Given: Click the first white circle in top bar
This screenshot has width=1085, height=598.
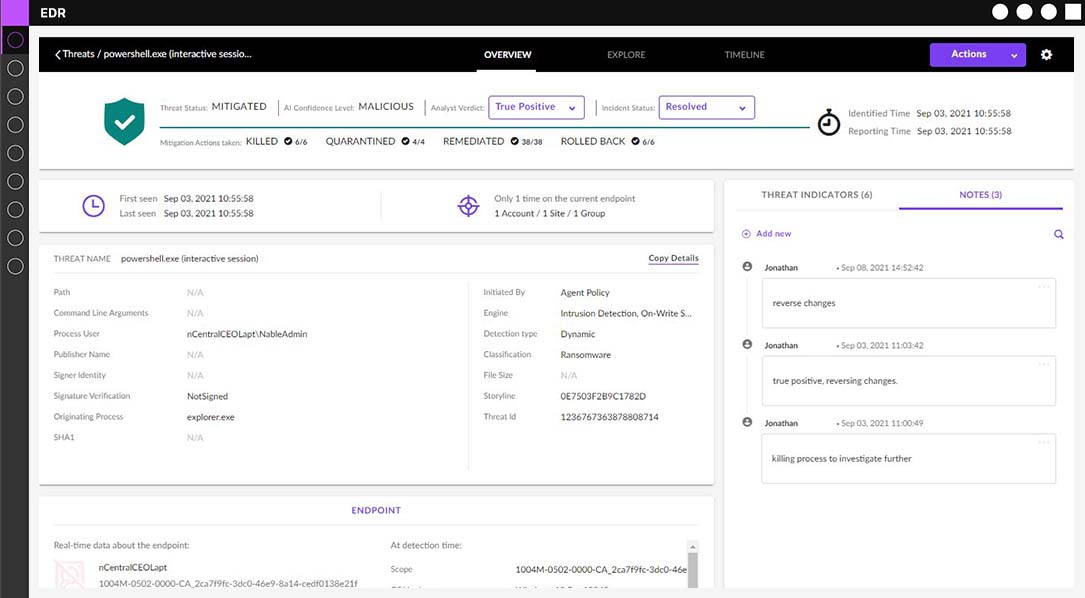Looking at the screenshot, I should coord(1000,12).
